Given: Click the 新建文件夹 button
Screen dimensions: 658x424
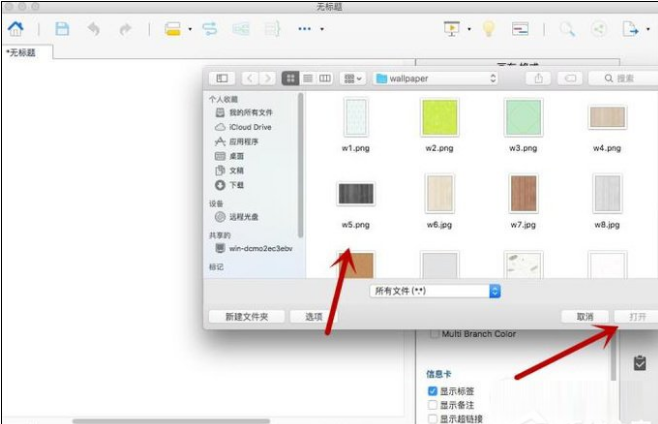Looking at the screenshot, I should (x=247, y=317).
